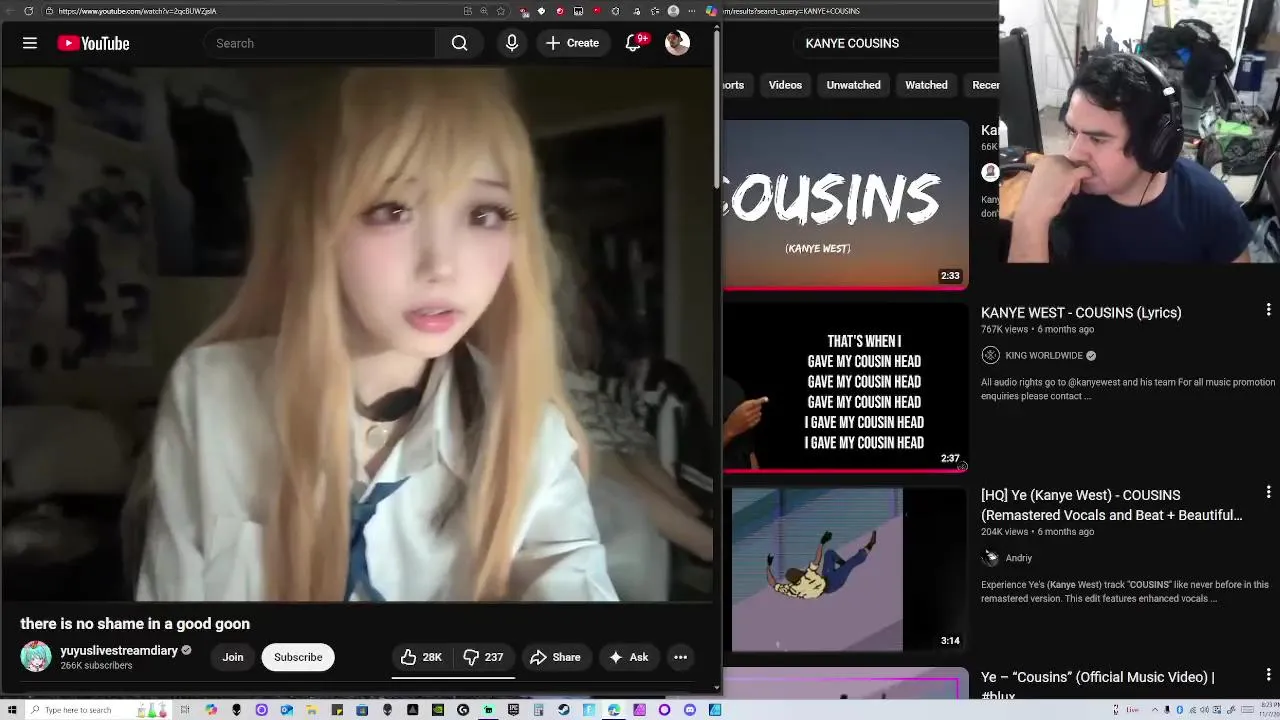The width and height of the screenshot is (1280, 720).
Task: Open Bluetooth tray icon
Action: (1180, 710)
